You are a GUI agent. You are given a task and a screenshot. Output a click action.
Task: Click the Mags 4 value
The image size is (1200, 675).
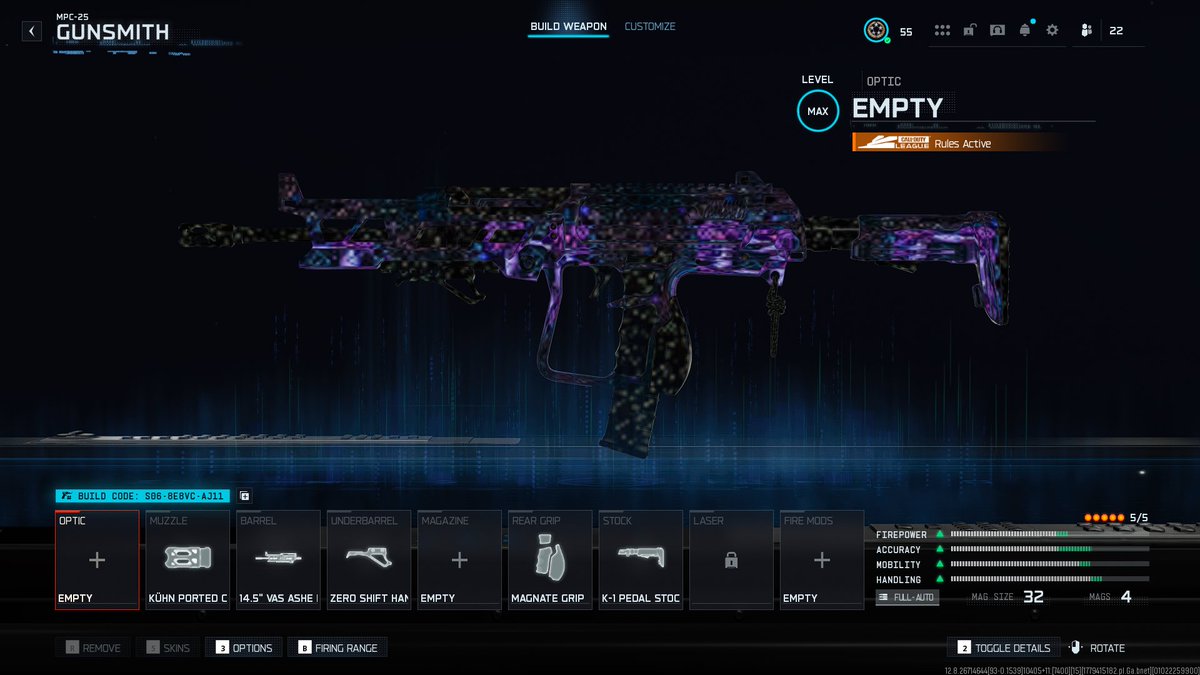tap(1126, 597)
